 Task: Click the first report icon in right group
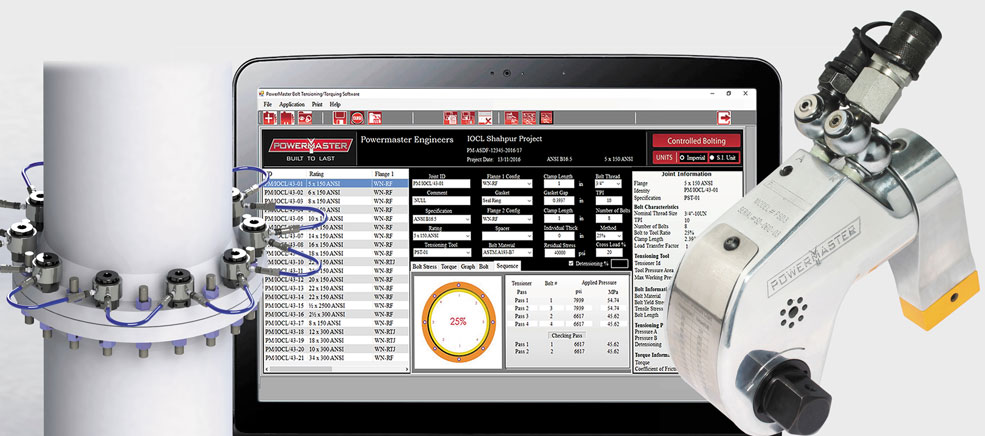point(511,117)
